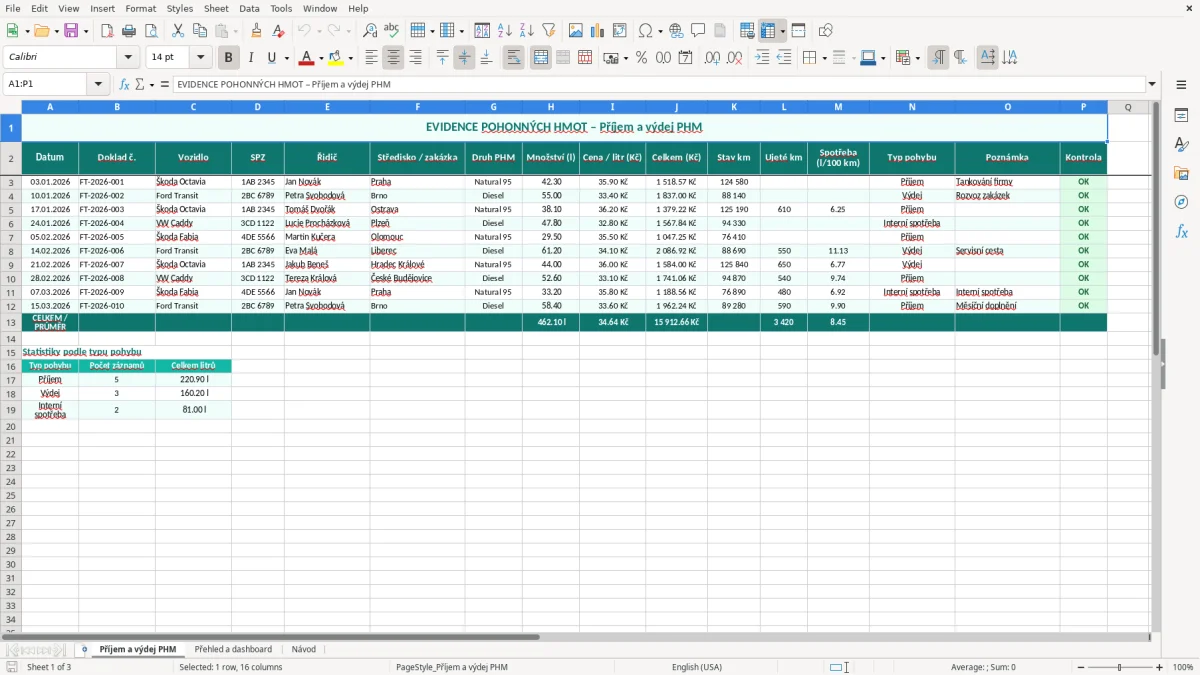Screen dimensions: 1200x675
Task: Toggle Freeze Rows and Columns
Action: pyautogui.click(x=768, y=31)
